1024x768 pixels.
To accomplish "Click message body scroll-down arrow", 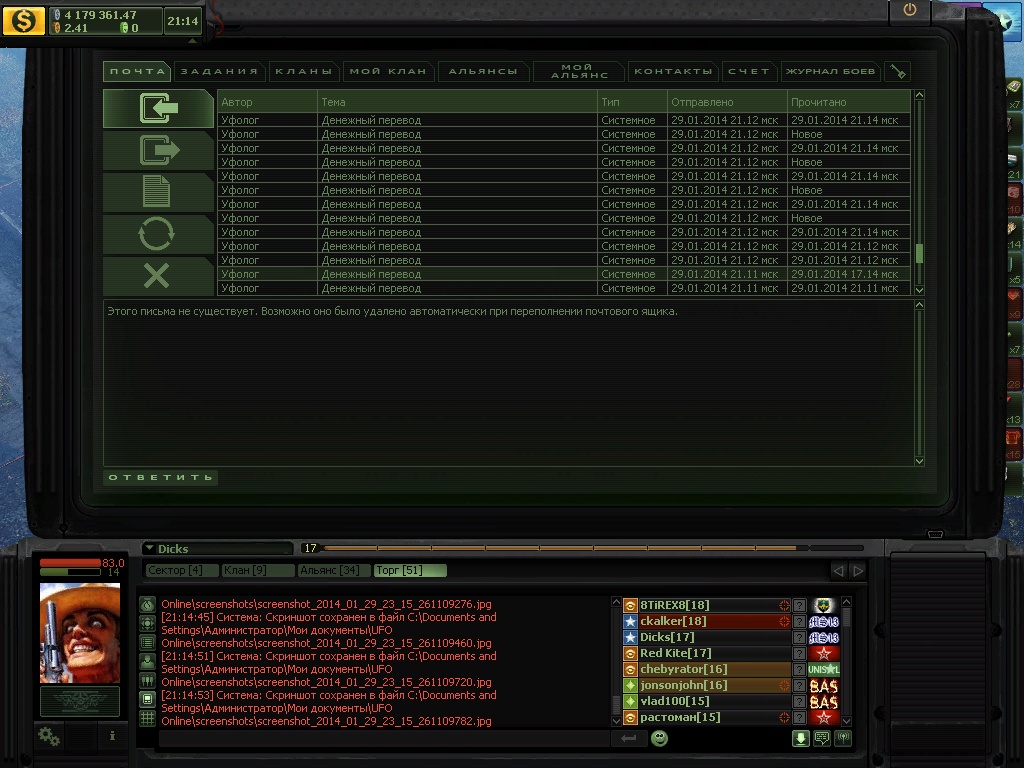I will [920, 460].
